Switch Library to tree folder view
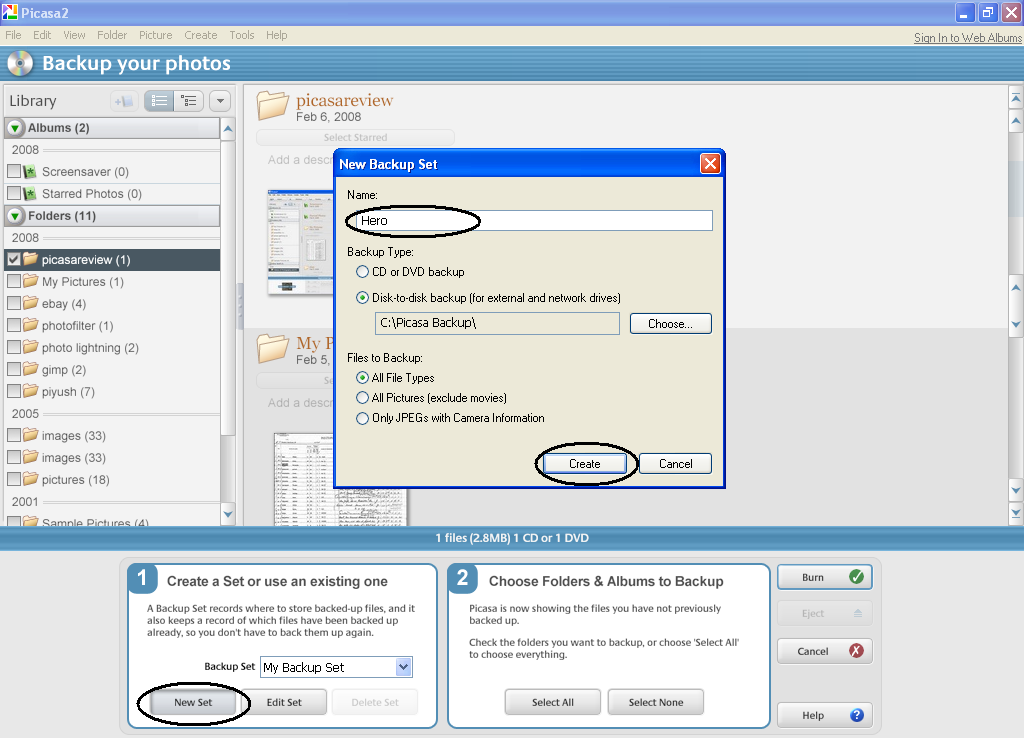 click(189, 101)
